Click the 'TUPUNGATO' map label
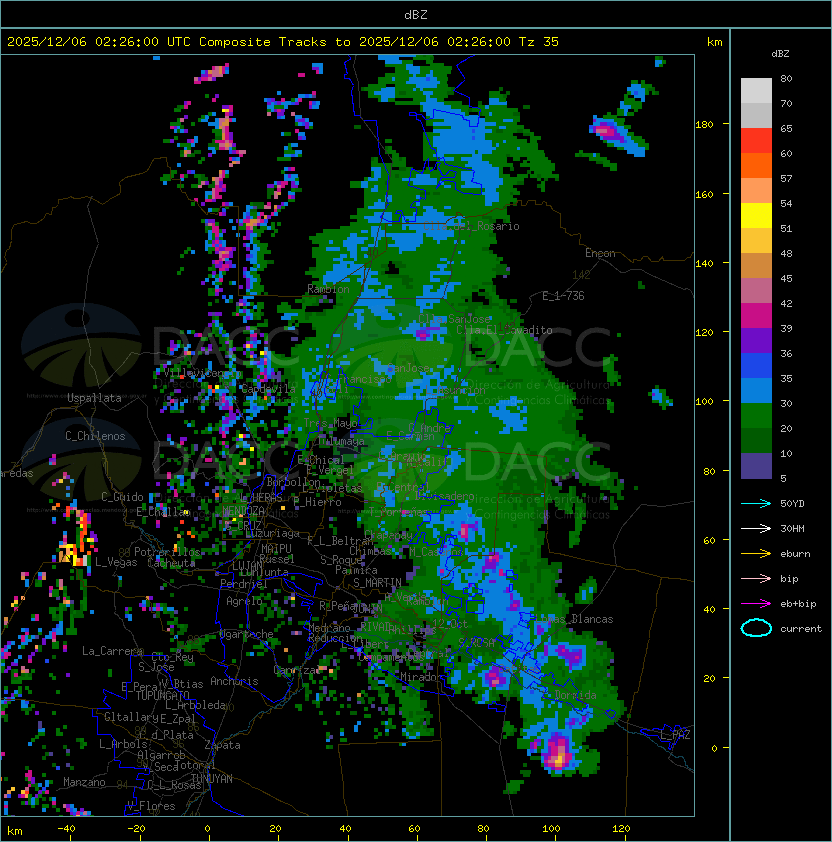 click(x=162, y=695)
